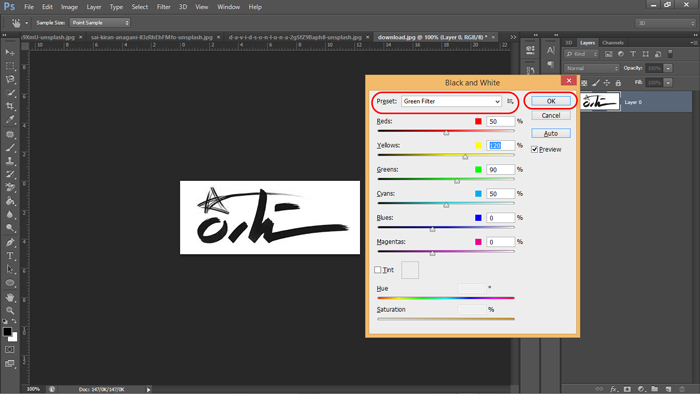Screen dimensions: 700x394
Task: Open the Normal blend mode dropdown
Action: coord(592,68)
